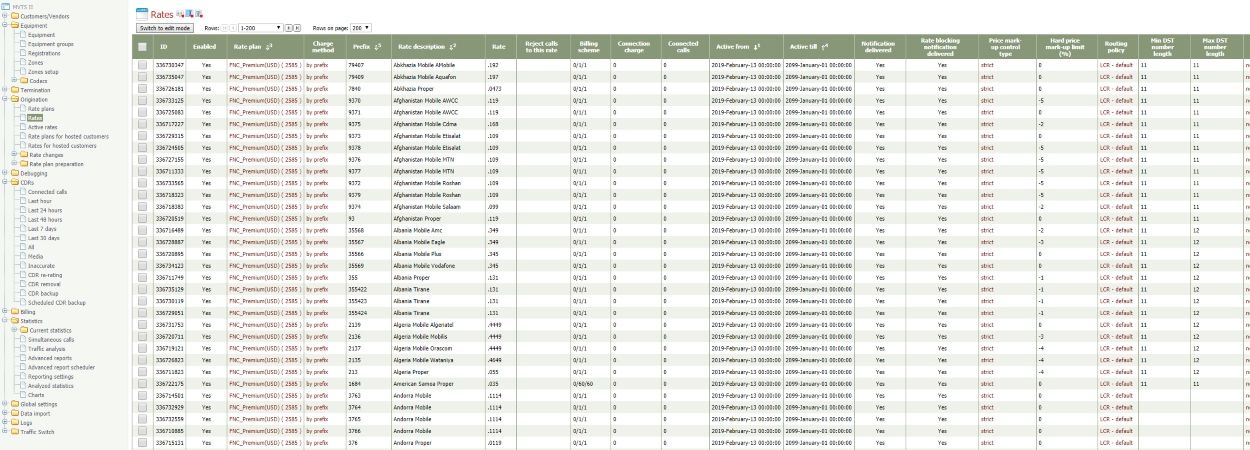This screenshot has height=450, width=1250.
Task: Click the Debugging folder icon
Action: coord(15,173)
